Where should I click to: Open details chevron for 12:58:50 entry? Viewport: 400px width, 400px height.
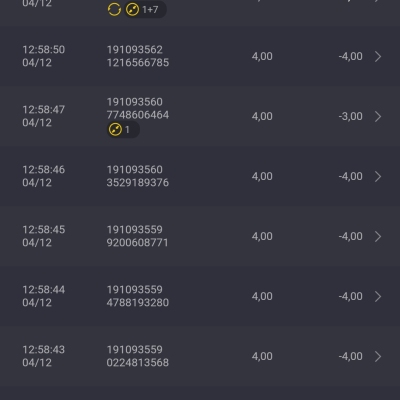(x=378, y=56)
